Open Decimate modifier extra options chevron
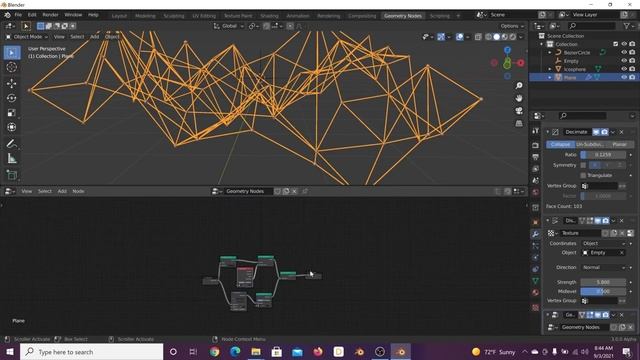Screen dimensions: 640x360 (x=613, y=132)
